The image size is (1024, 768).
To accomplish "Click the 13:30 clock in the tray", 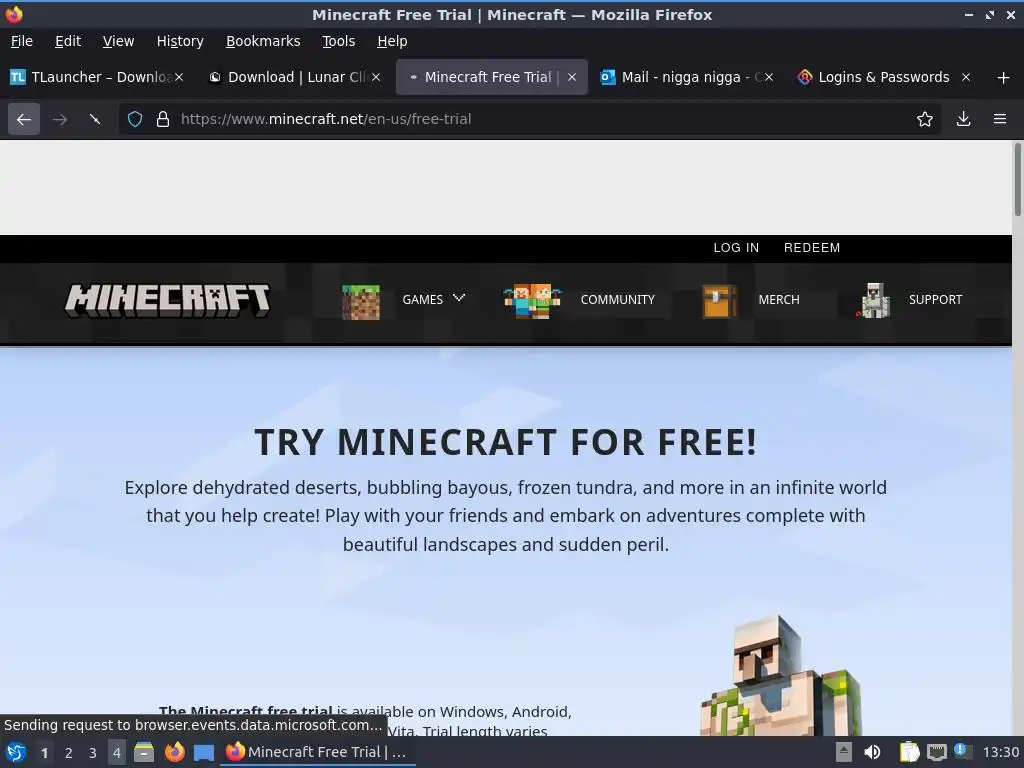I will click(x=1000, y=752).
